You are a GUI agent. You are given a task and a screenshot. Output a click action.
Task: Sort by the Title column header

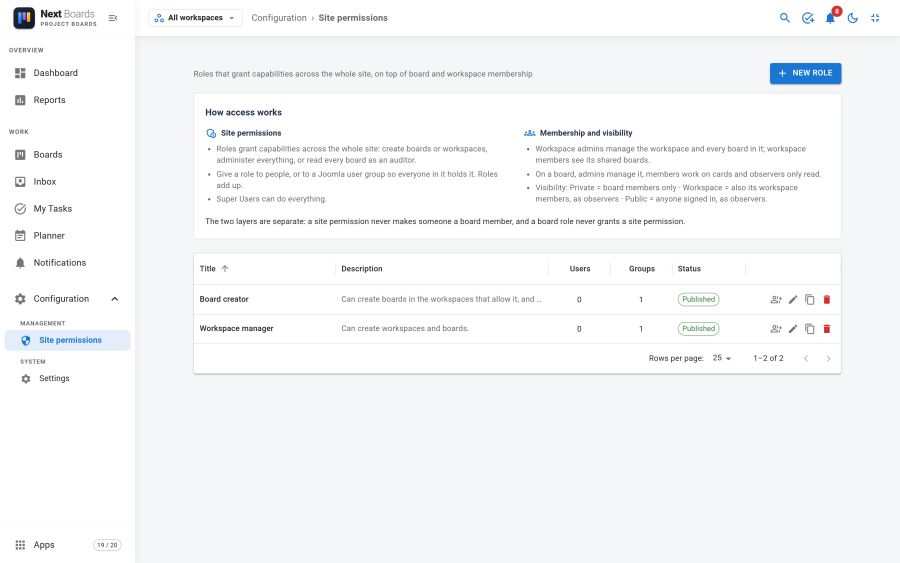coord(208,269)
